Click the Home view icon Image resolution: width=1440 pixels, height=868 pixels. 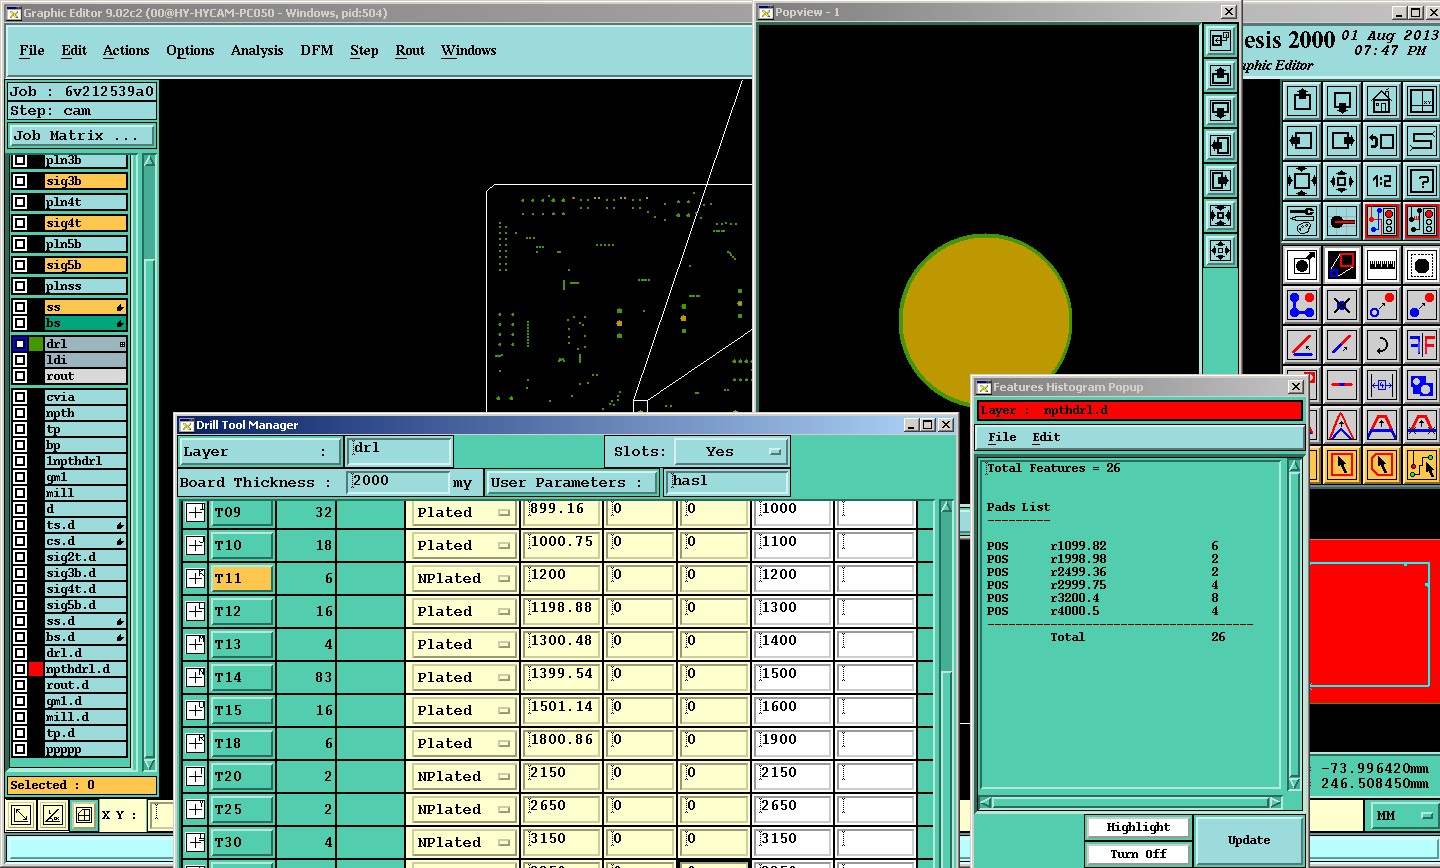click(x=1381, y=101)
